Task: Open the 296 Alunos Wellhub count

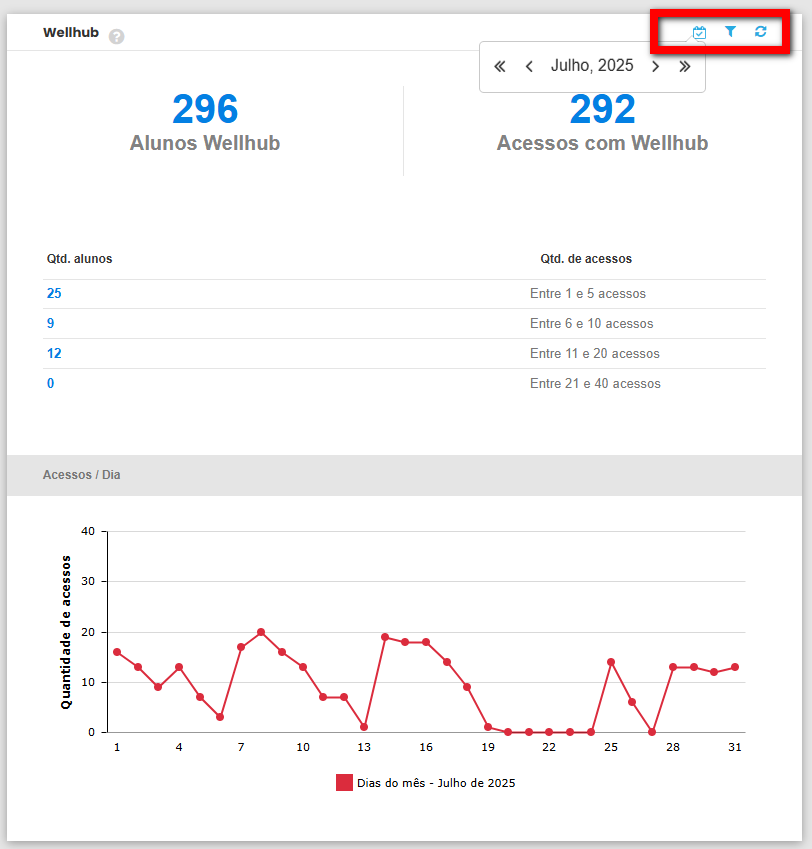Action: [205, 109]
